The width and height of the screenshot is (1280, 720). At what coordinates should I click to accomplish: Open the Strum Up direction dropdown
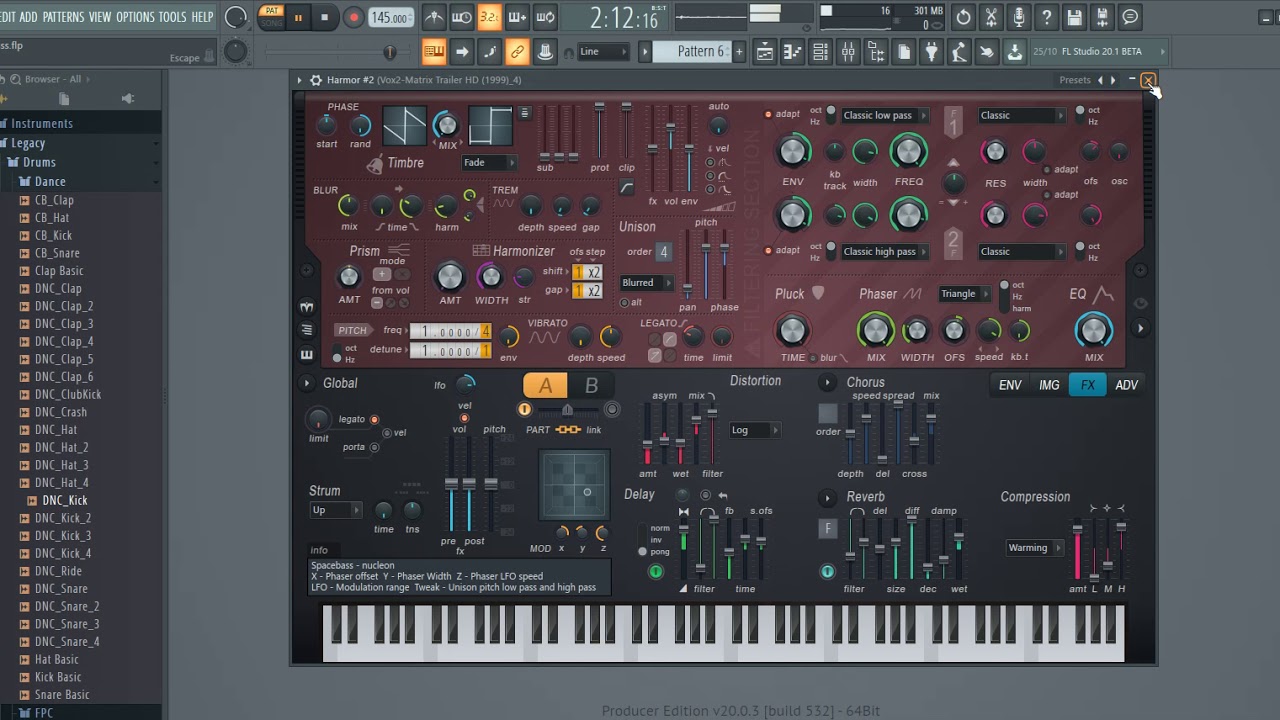tap(336, 510)
